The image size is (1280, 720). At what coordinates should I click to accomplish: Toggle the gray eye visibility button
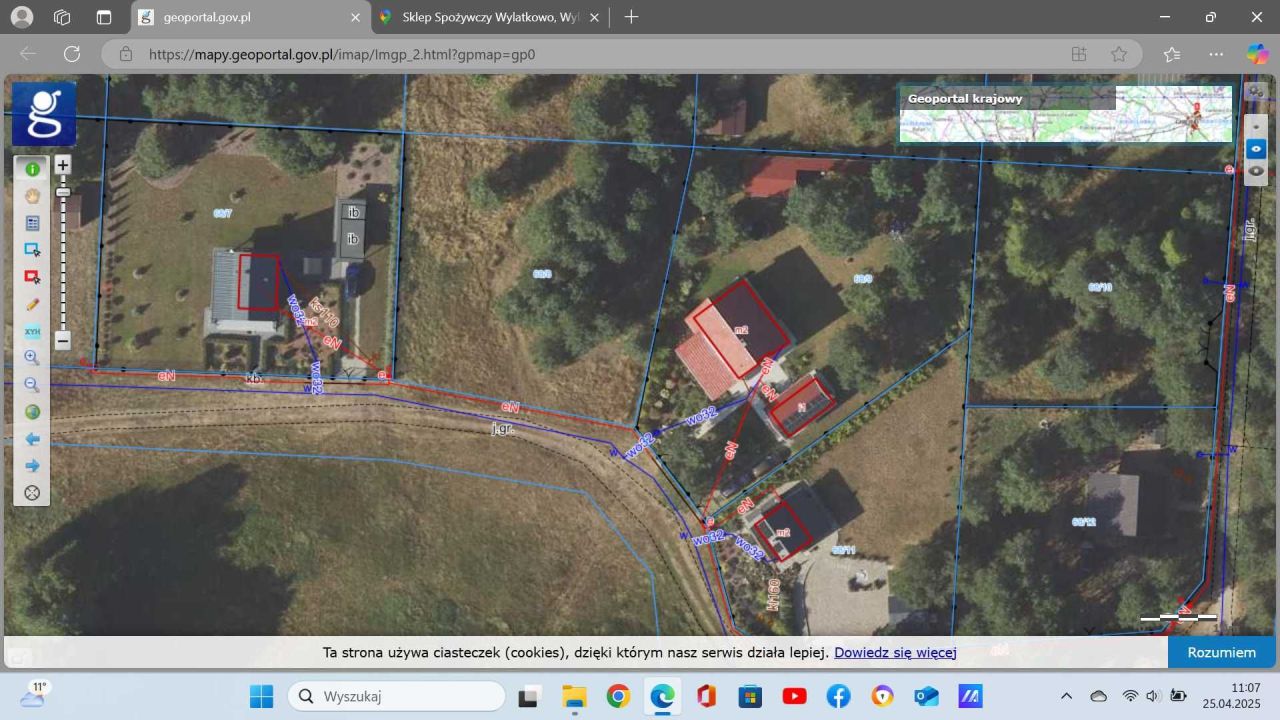[1256, 171]
